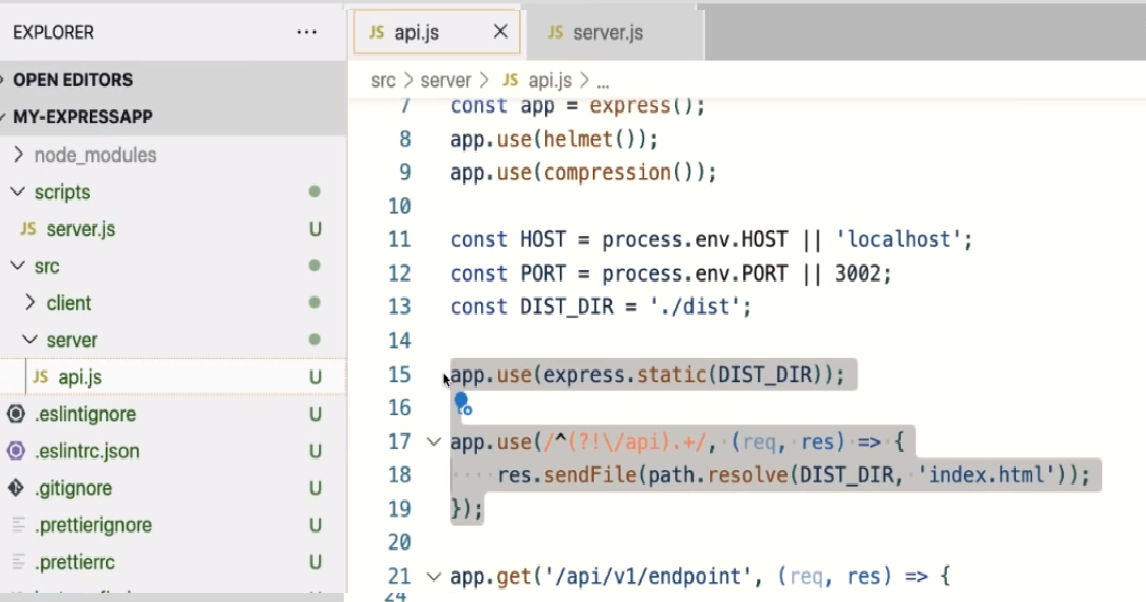Open the .gitignore file
The image size is (1146, 602).
72,488
